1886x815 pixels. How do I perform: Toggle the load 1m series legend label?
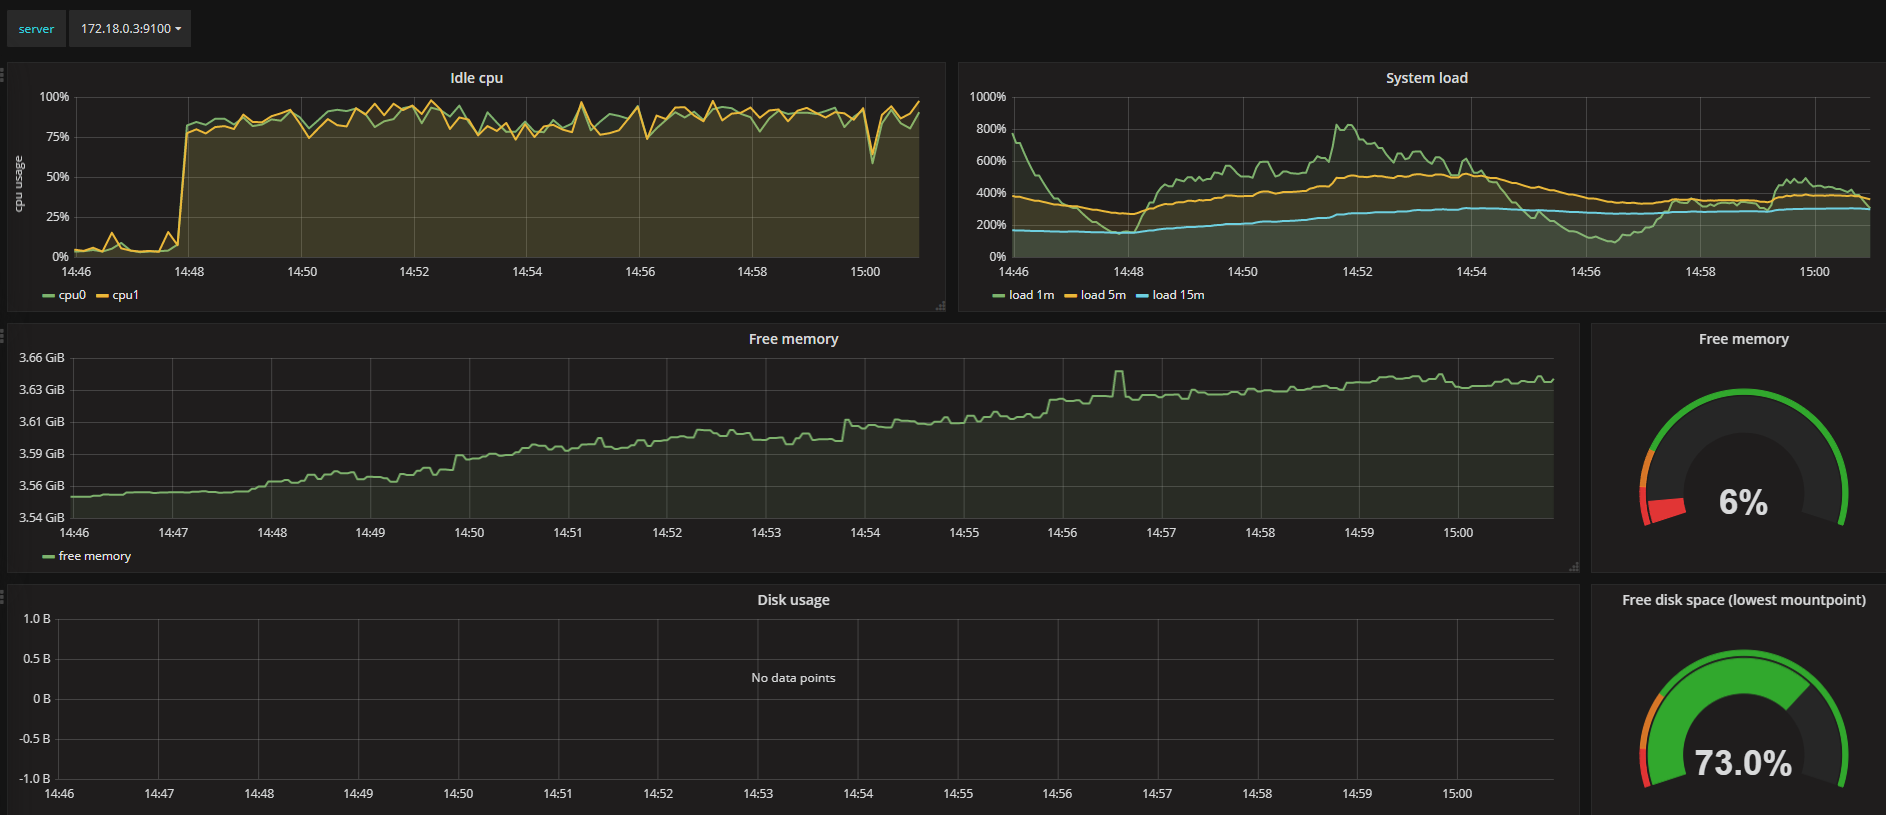point(1031,295)
